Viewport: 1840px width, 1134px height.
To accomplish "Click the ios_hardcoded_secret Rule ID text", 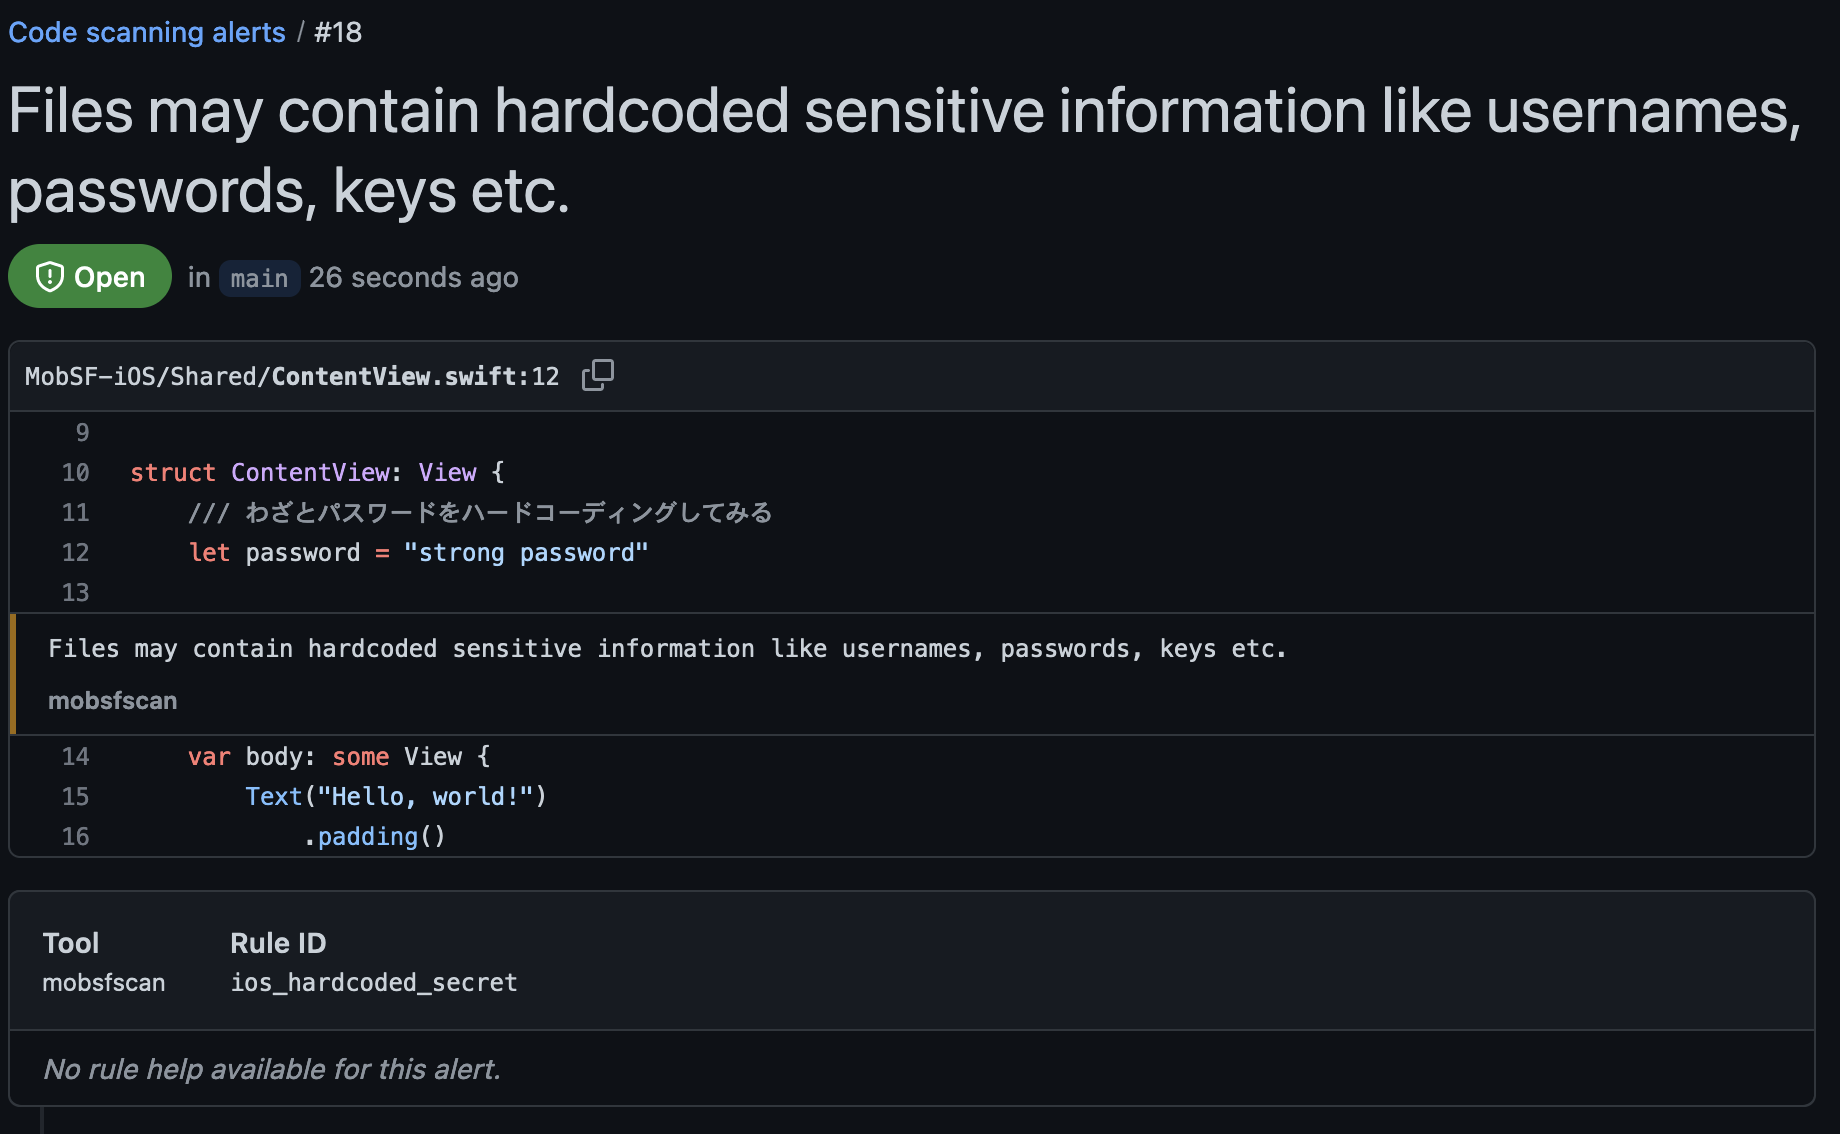I will 374,982.
